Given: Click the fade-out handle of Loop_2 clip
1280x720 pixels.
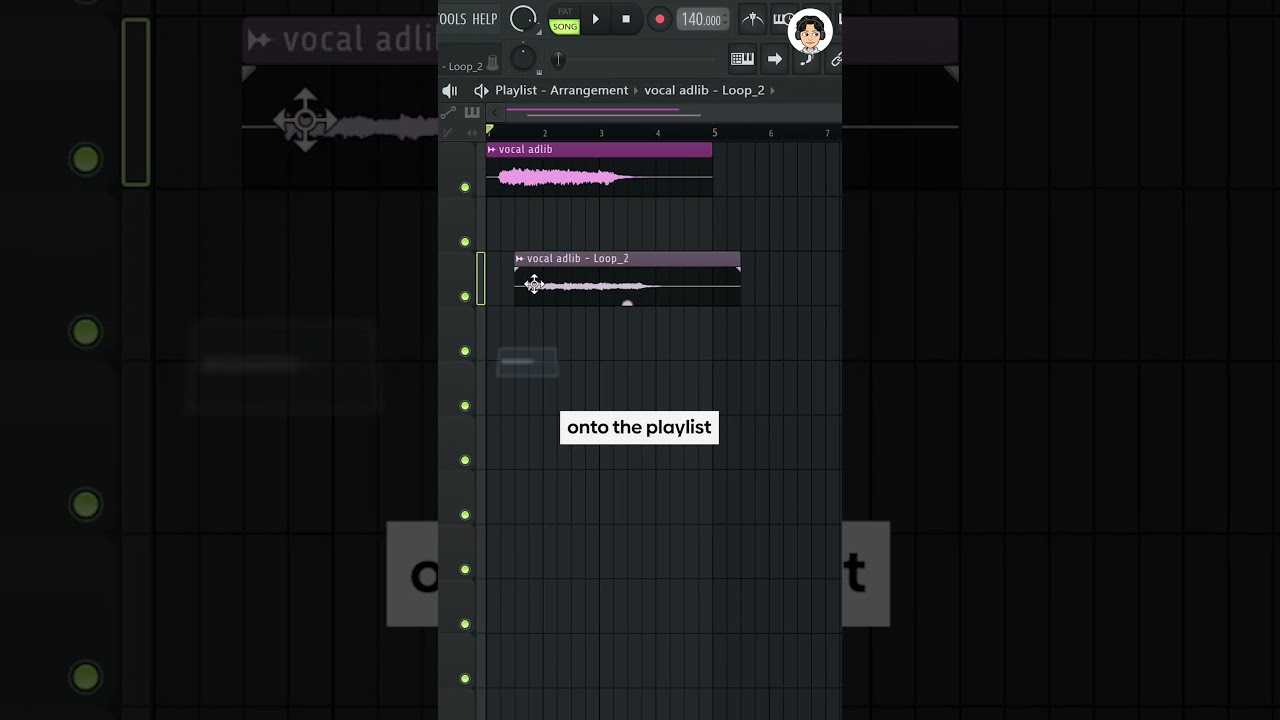Looking at the screenshot, I should [x=738, y=270].
